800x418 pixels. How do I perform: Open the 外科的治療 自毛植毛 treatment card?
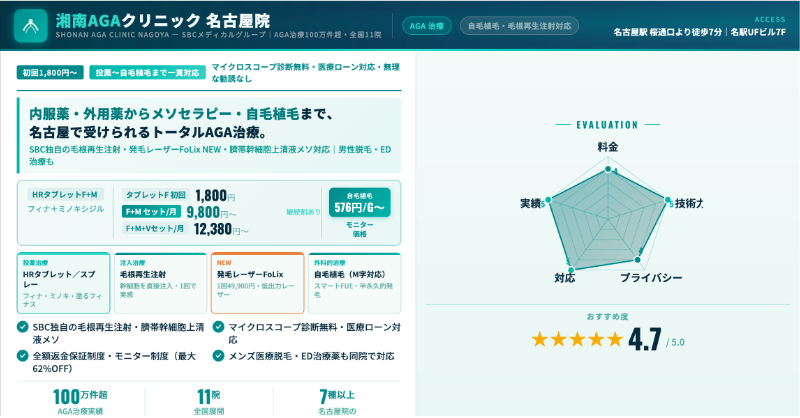point(354,279)
